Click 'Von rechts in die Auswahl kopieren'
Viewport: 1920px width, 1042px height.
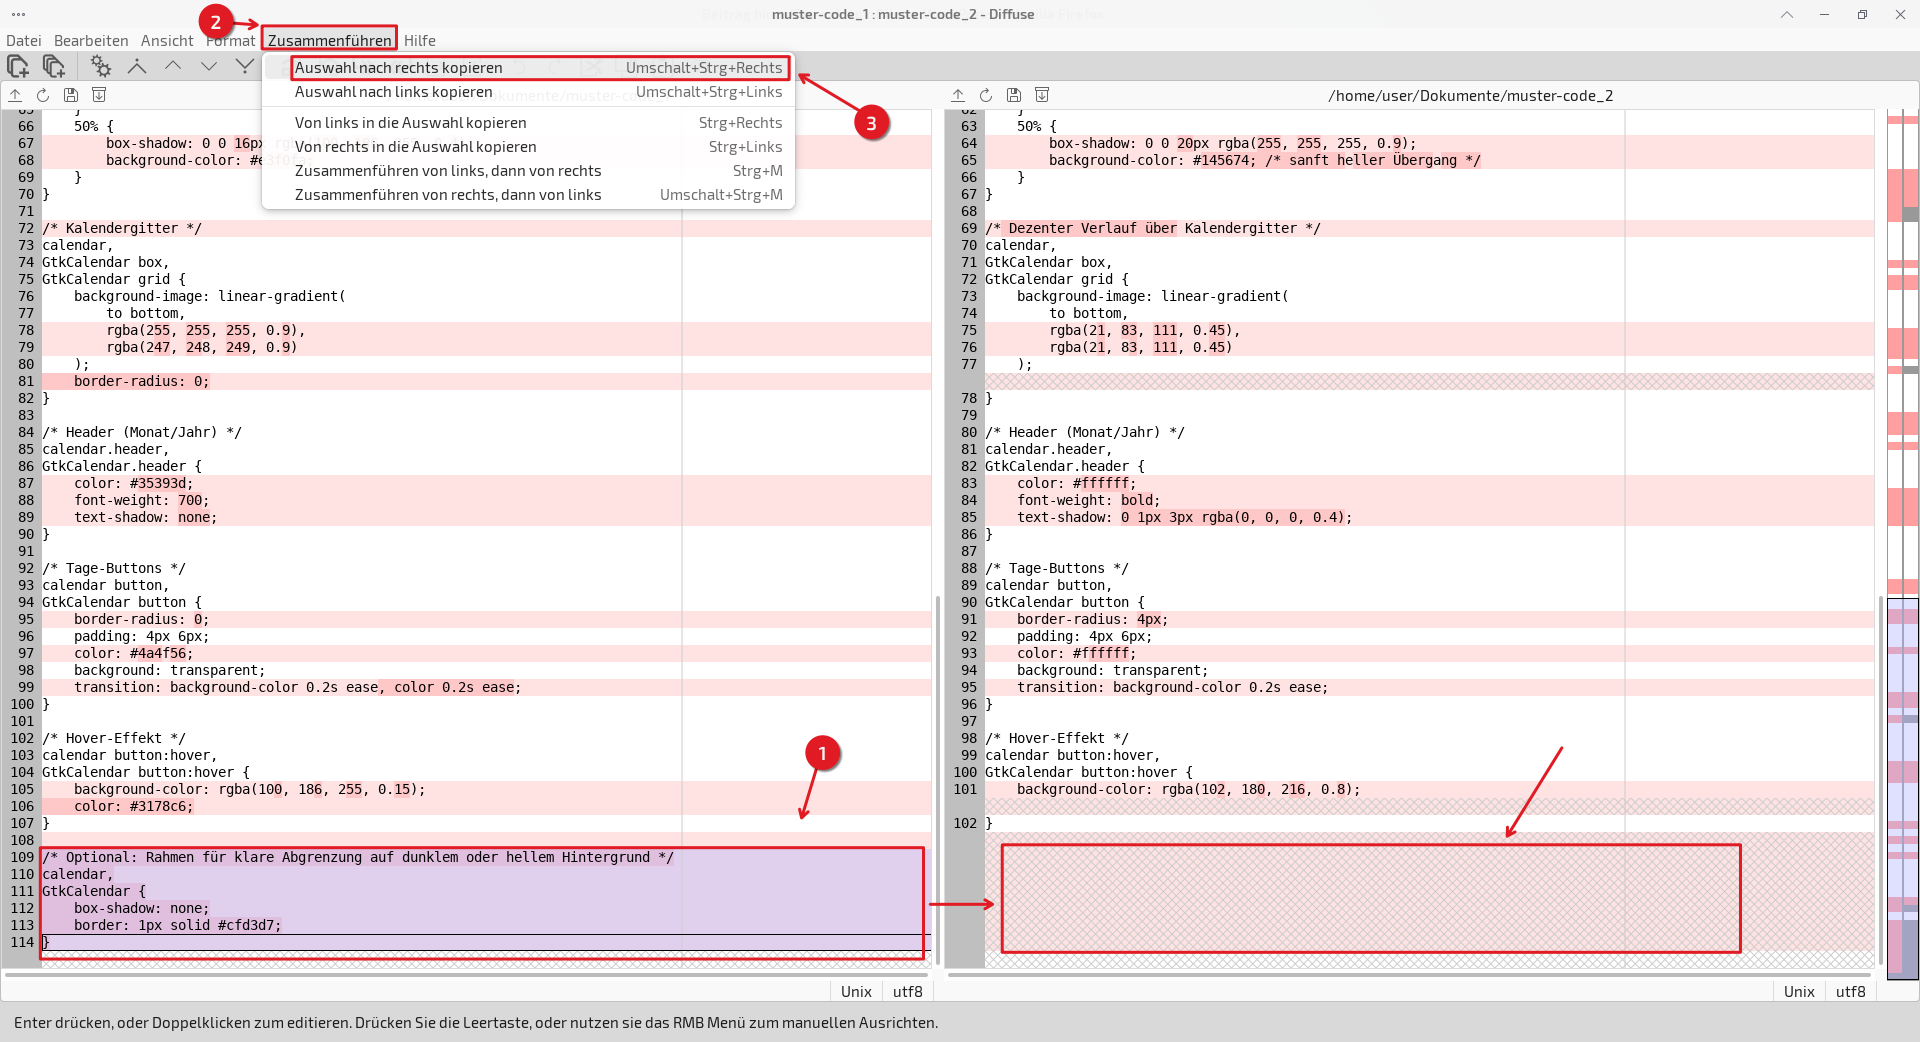point(415,147)
